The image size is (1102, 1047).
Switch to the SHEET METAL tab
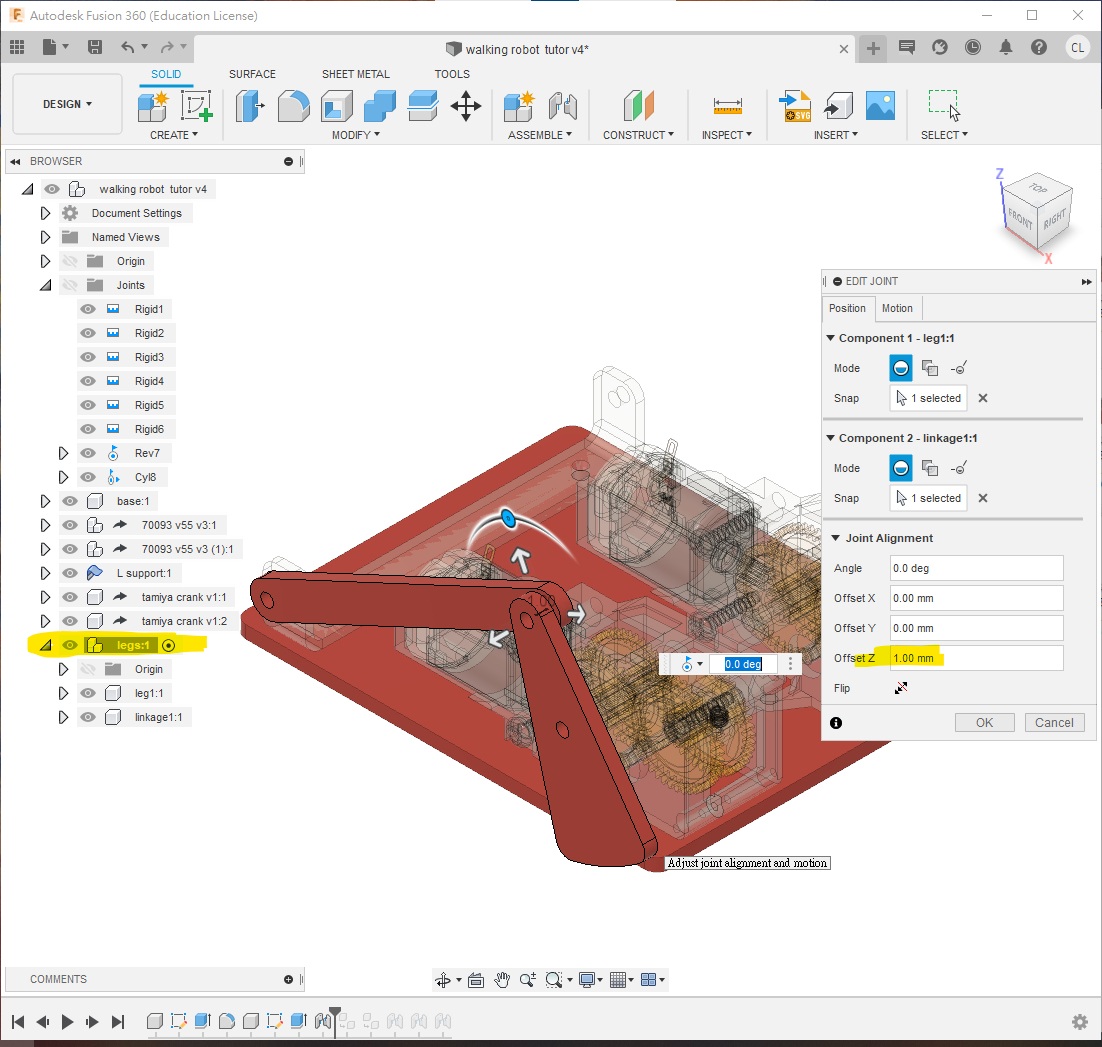tap(356, 74)
